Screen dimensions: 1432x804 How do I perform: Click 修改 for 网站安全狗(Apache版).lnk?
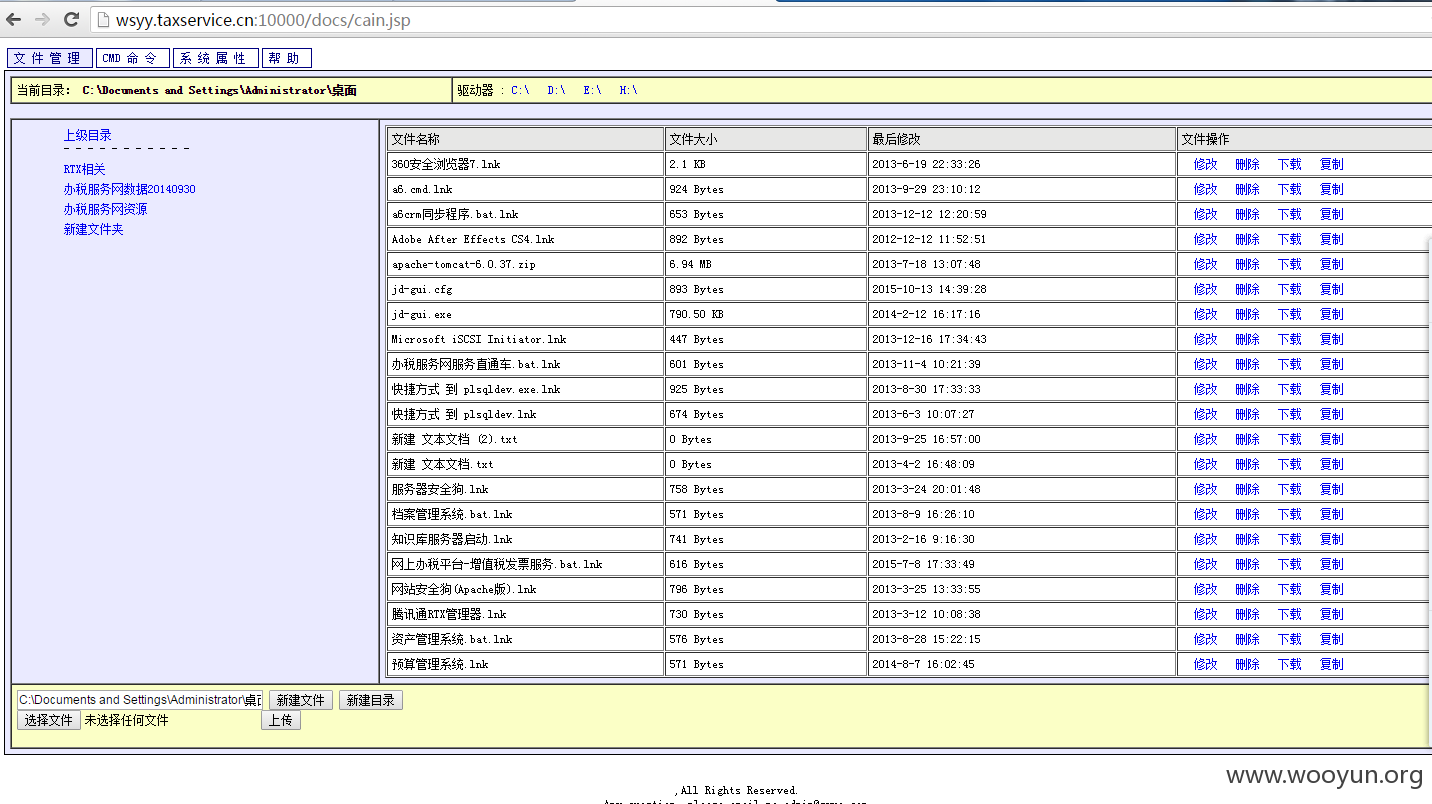1205,589
